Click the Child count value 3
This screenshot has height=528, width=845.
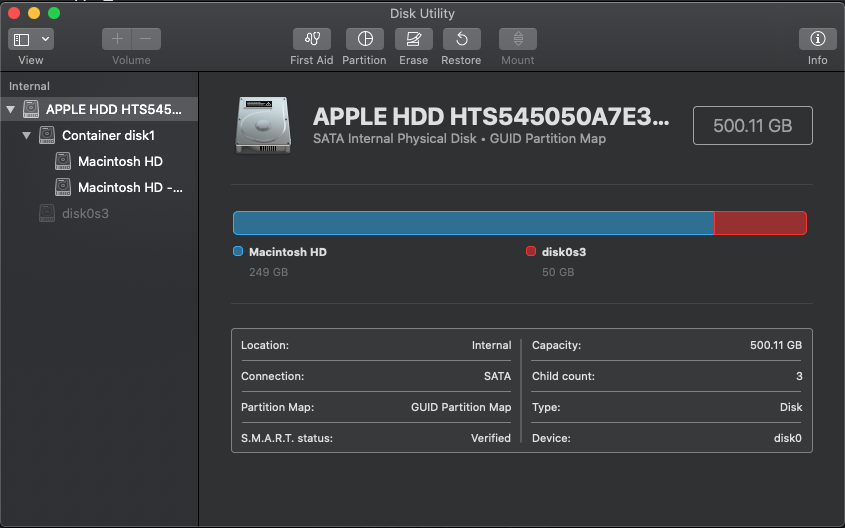click(799, 376)
